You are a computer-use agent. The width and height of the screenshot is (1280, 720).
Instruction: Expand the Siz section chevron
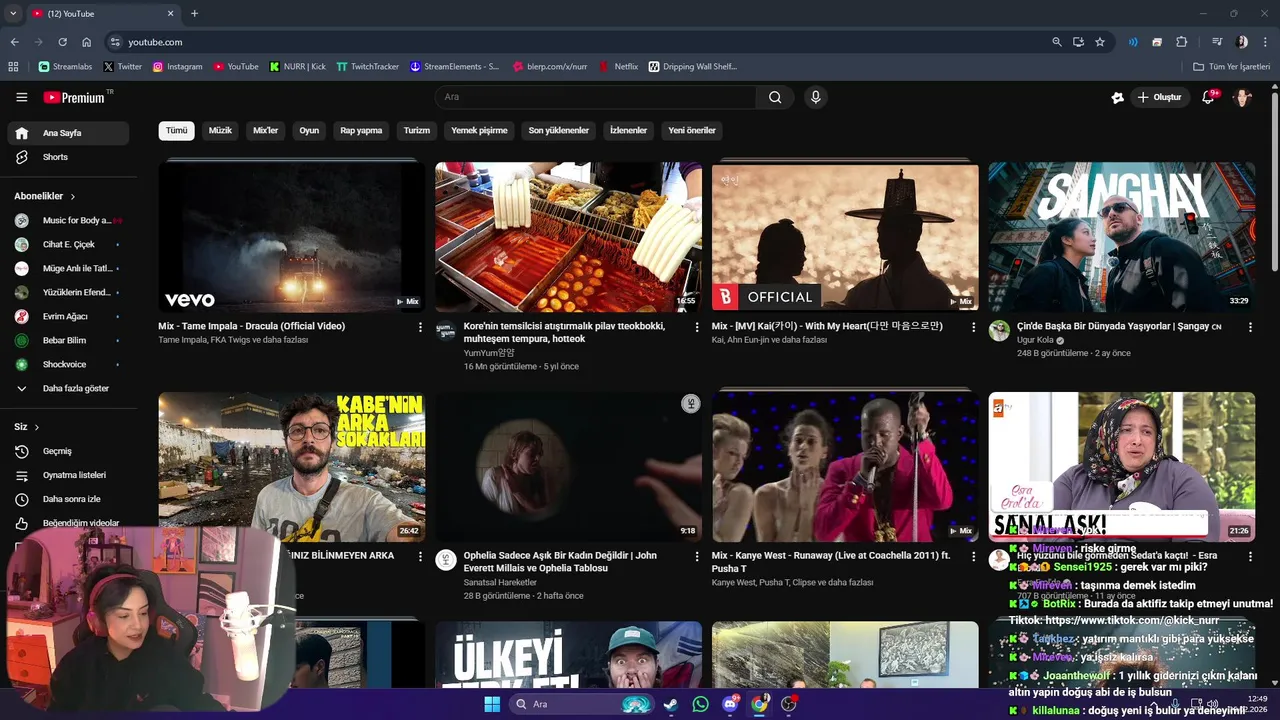pyautogui.click(x=37, y=427)
